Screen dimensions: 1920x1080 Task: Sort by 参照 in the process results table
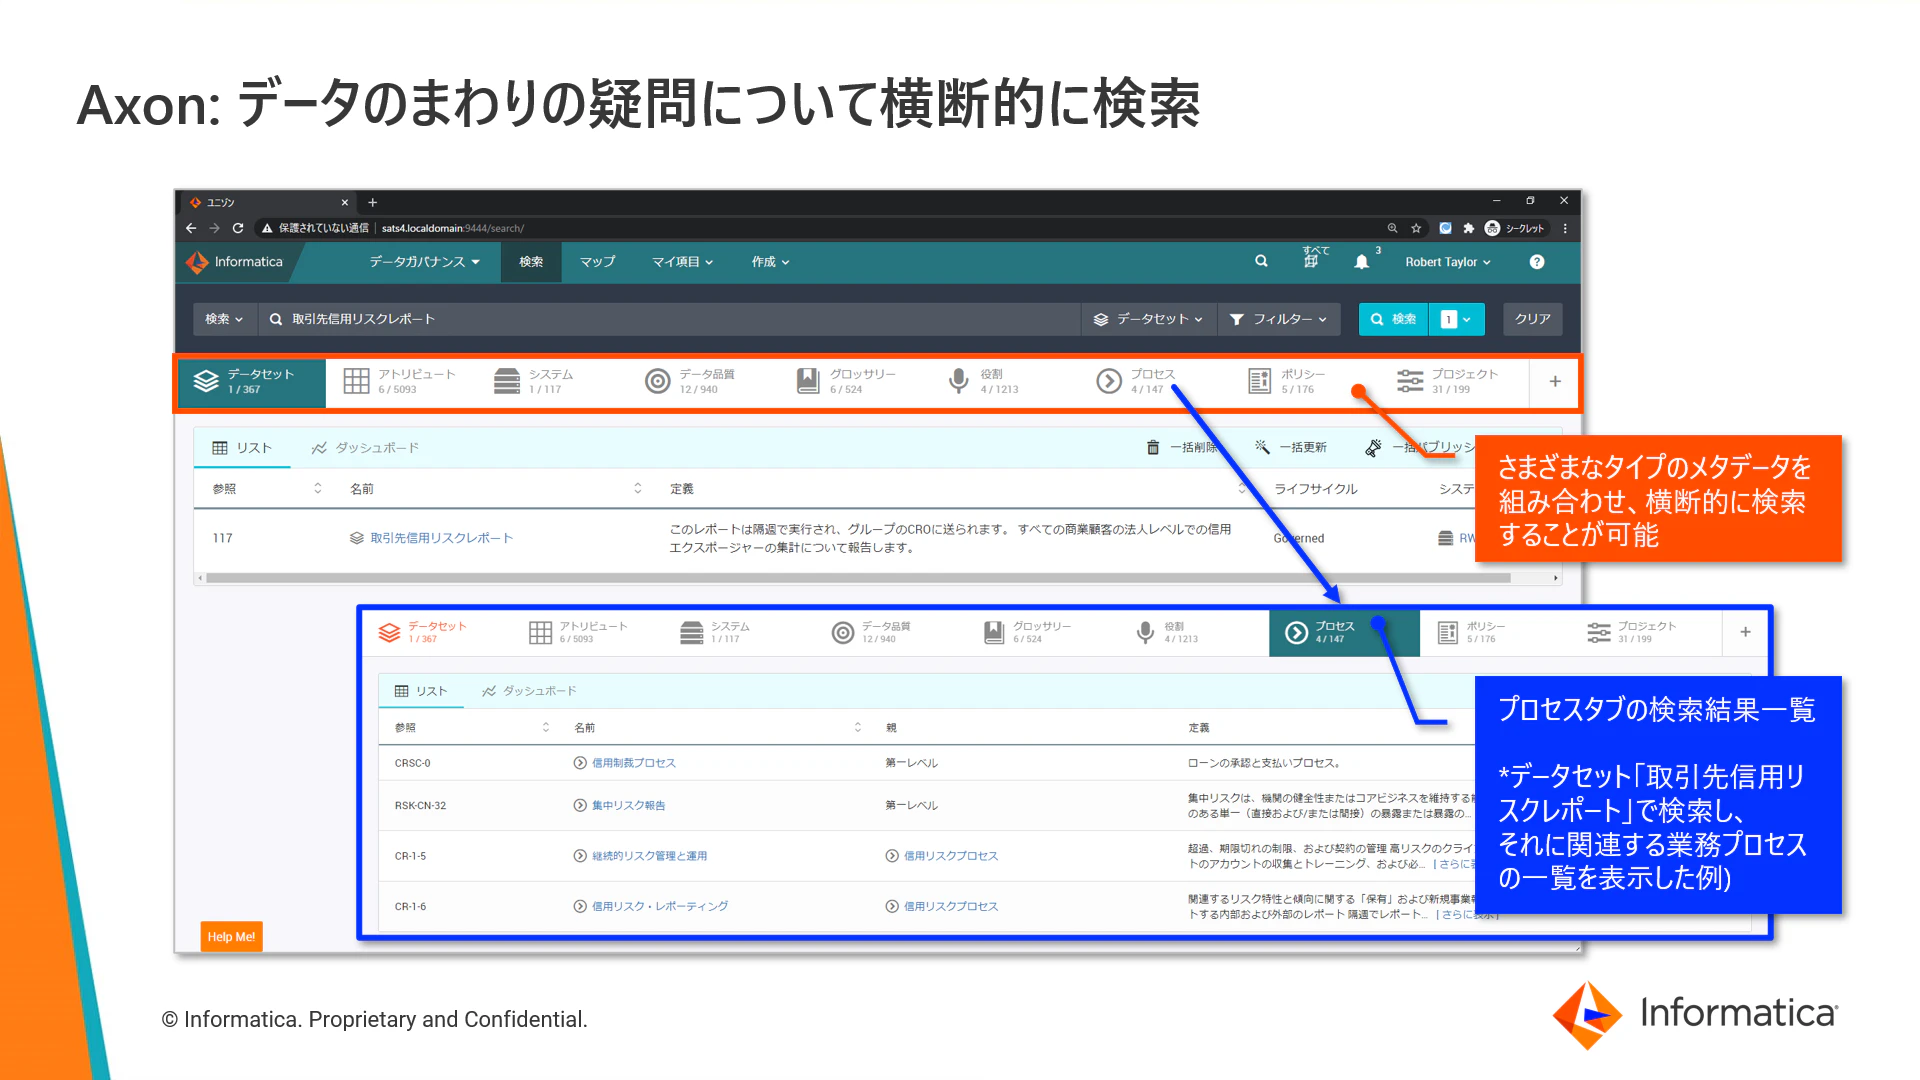[x=546, y=727]
